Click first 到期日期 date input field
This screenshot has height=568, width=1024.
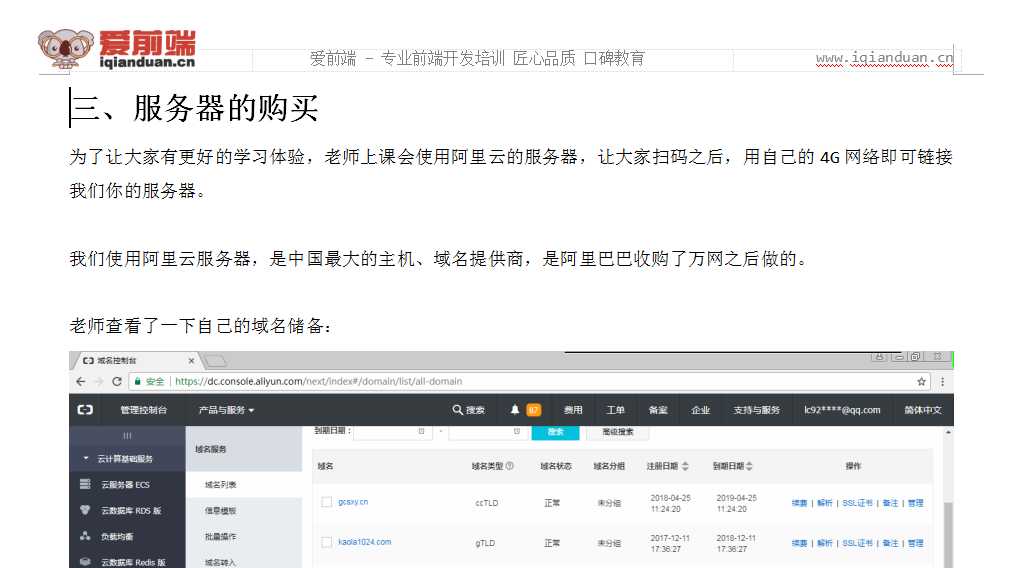coord(393,432)
